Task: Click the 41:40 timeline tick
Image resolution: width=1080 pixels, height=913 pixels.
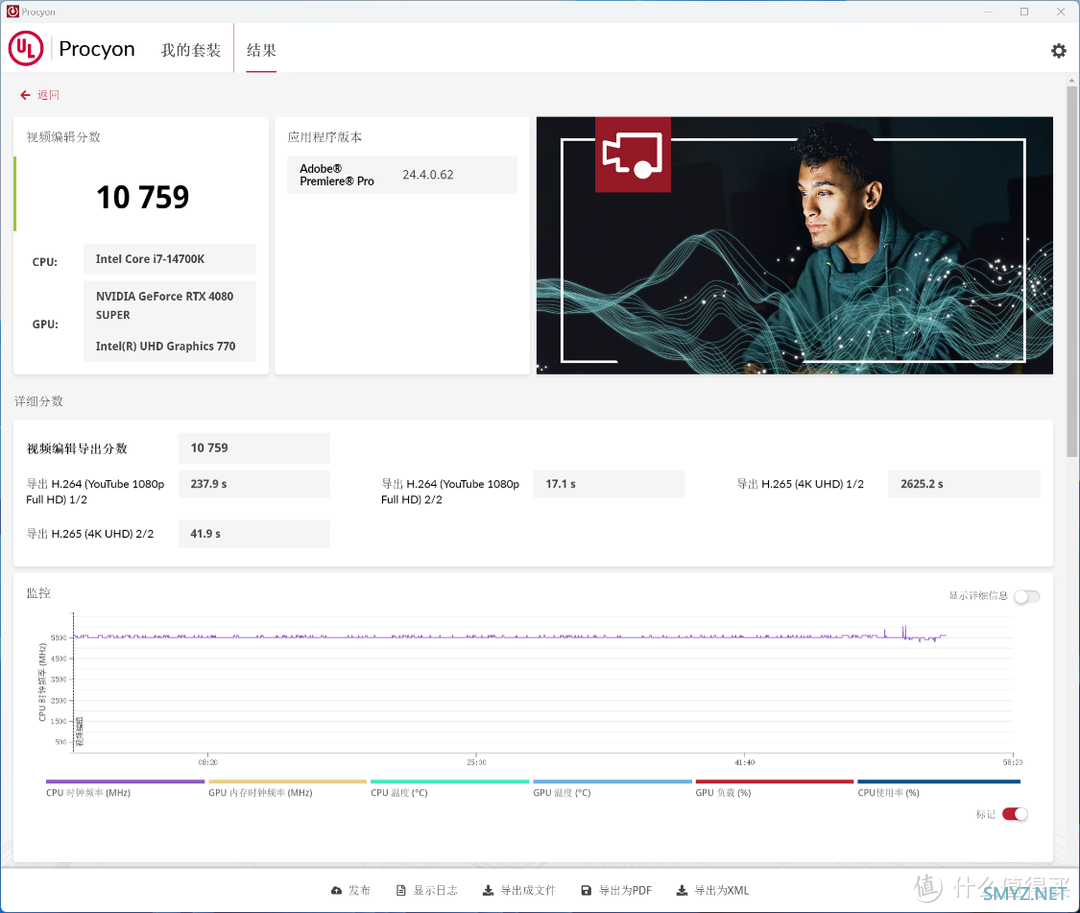Action: 745,762
